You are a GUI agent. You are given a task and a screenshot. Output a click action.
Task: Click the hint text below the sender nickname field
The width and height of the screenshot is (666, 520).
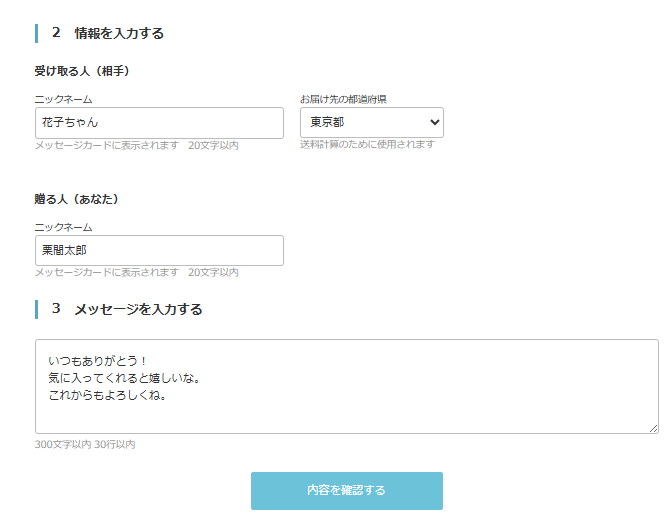pos(136,273)
